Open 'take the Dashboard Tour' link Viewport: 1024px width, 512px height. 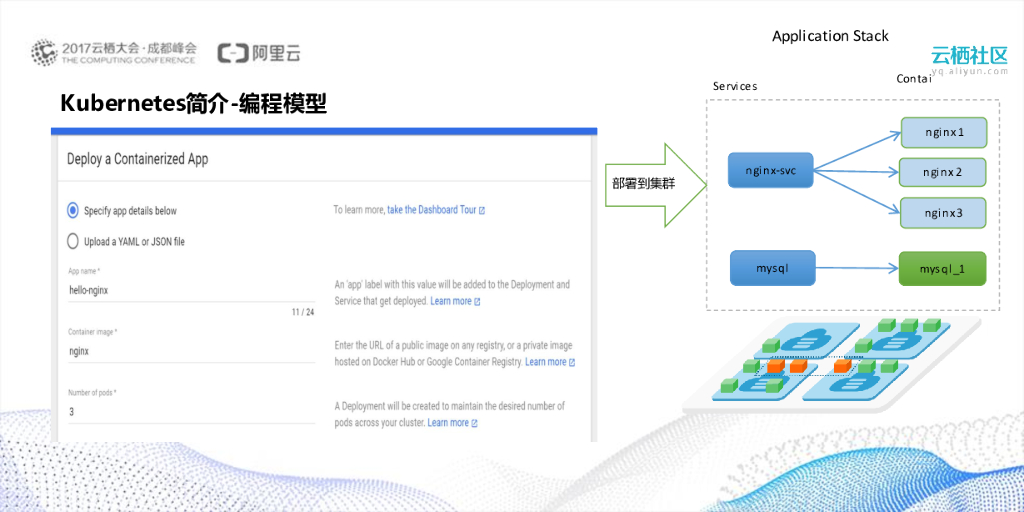432,210
